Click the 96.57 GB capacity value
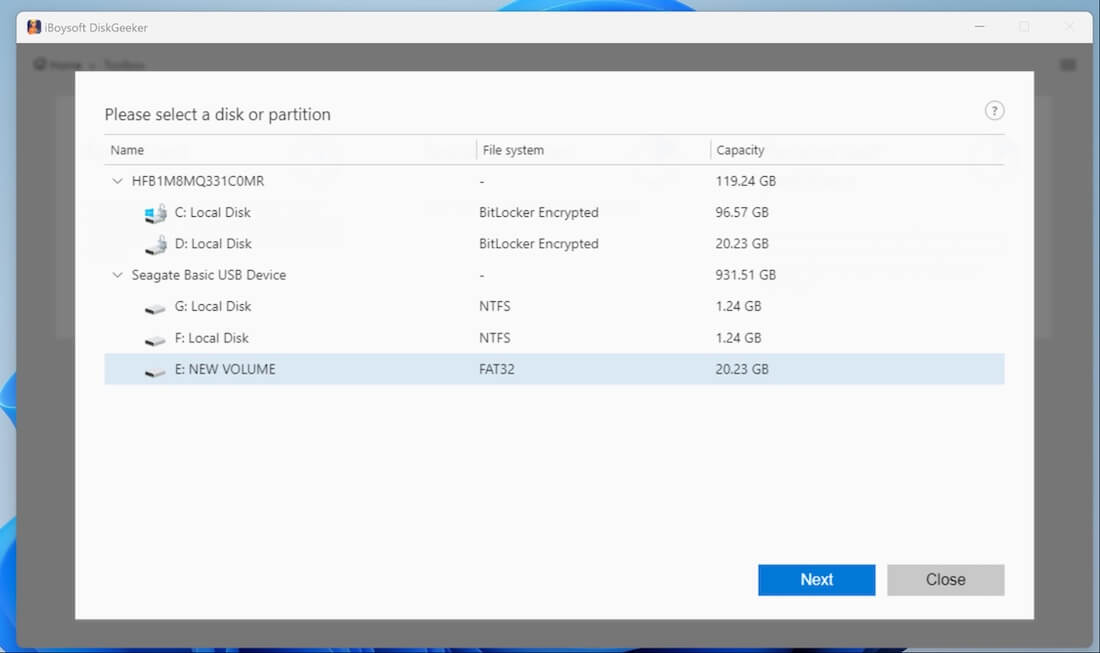The image size is (1100, 653). 742,213
